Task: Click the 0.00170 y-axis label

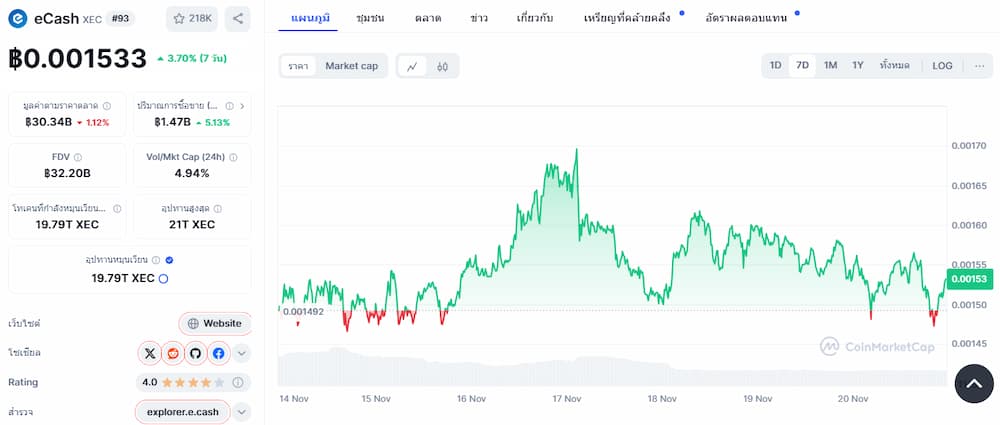Action: [969, 146]
